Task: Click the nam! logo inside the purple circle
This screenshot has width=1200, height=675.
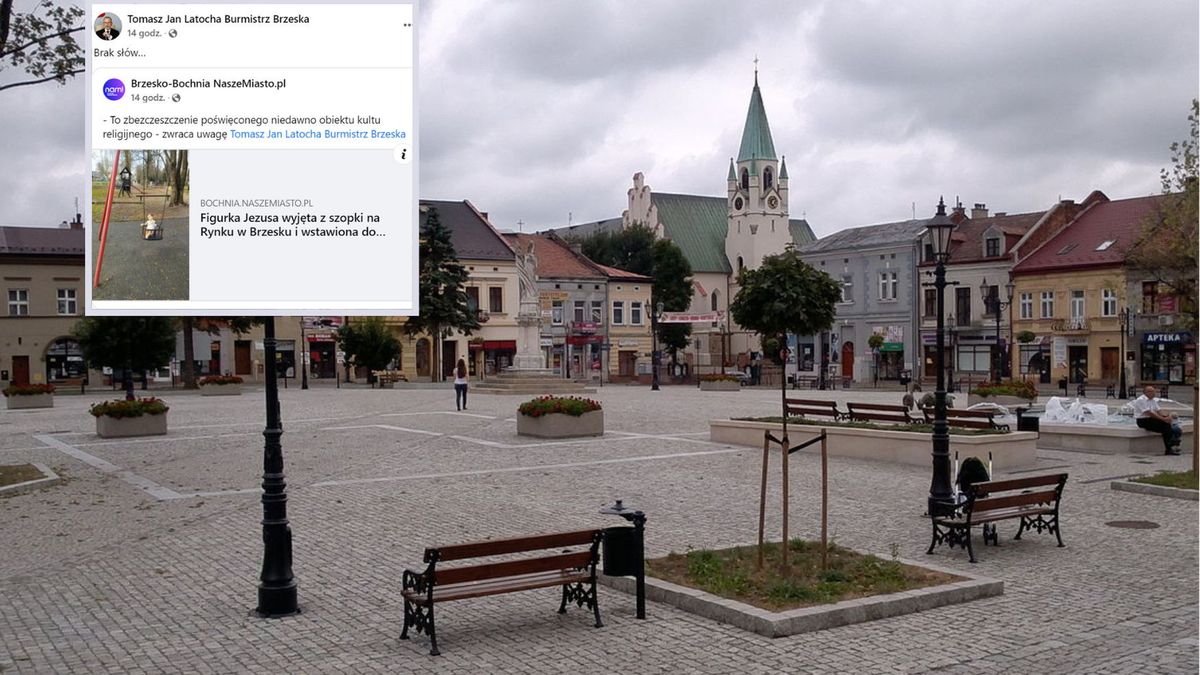Action: pos(115,91)
